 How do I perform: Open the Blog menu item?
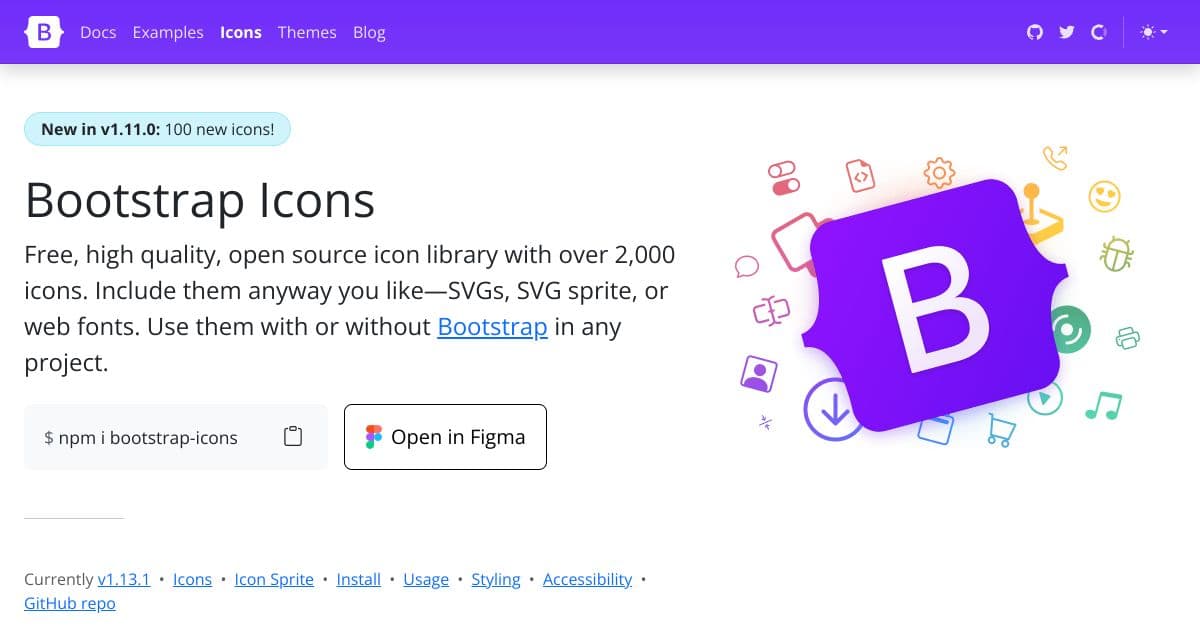[369, 32]
